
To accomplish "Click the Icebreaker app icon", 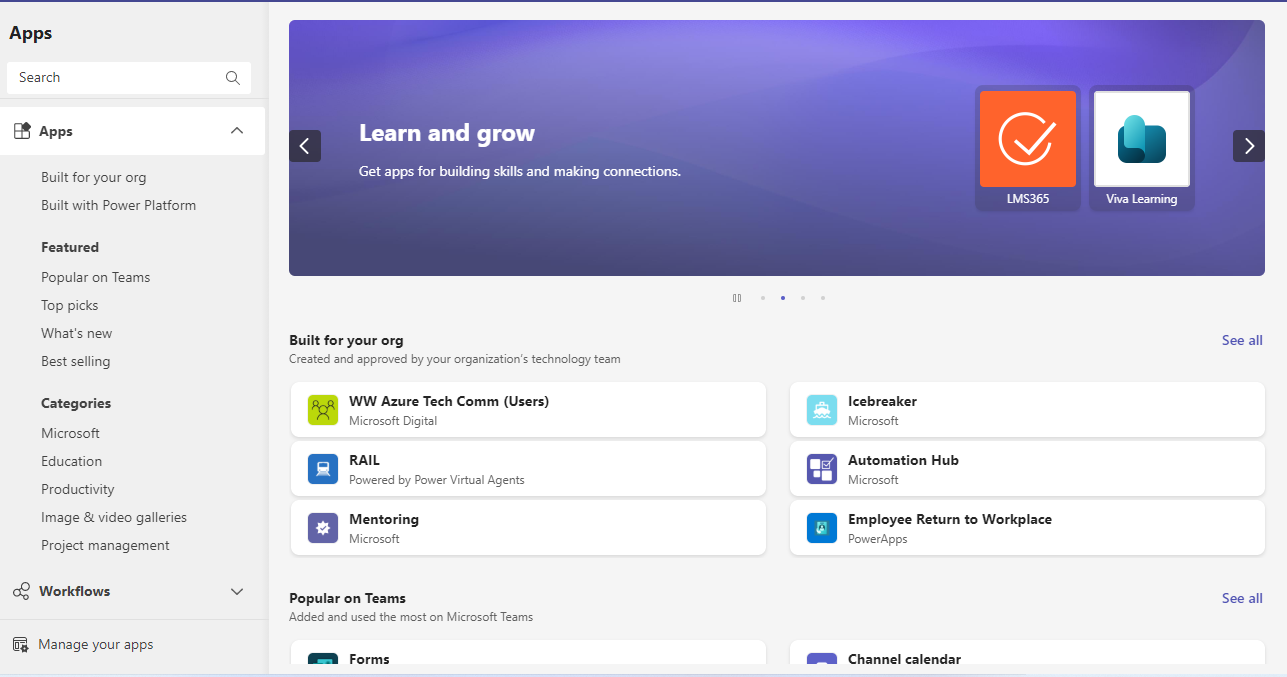I will coord(822,410).
